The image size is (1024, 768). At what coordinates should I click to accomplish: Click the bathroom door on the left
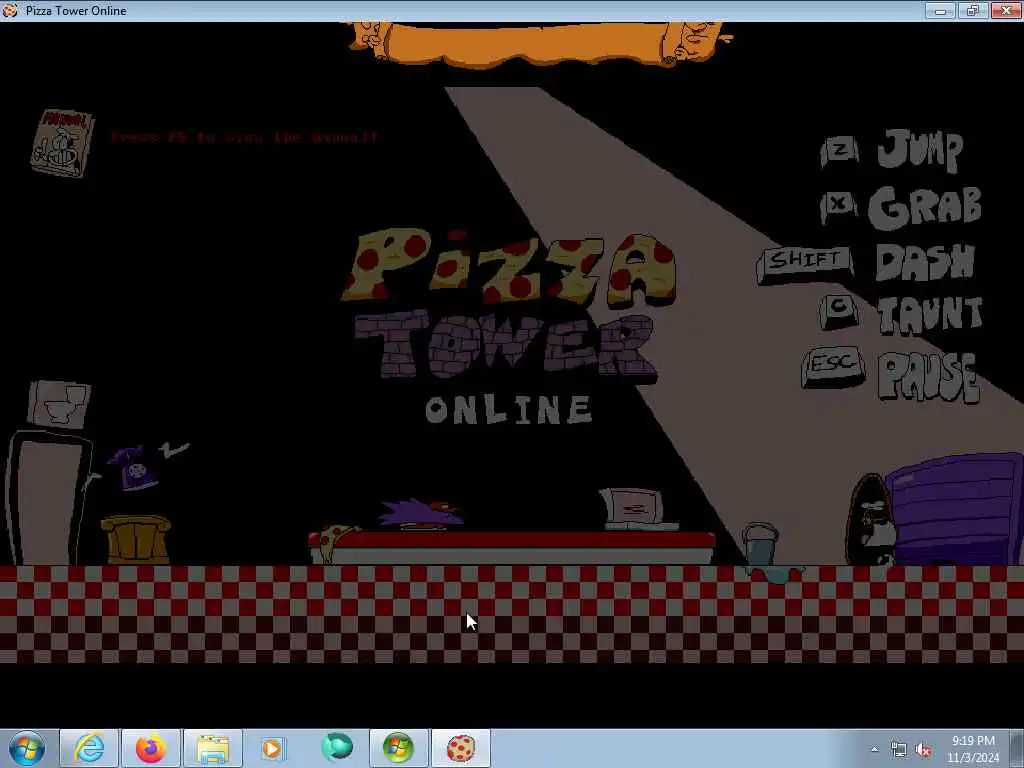pyautogui.click(x=48, y=498)
